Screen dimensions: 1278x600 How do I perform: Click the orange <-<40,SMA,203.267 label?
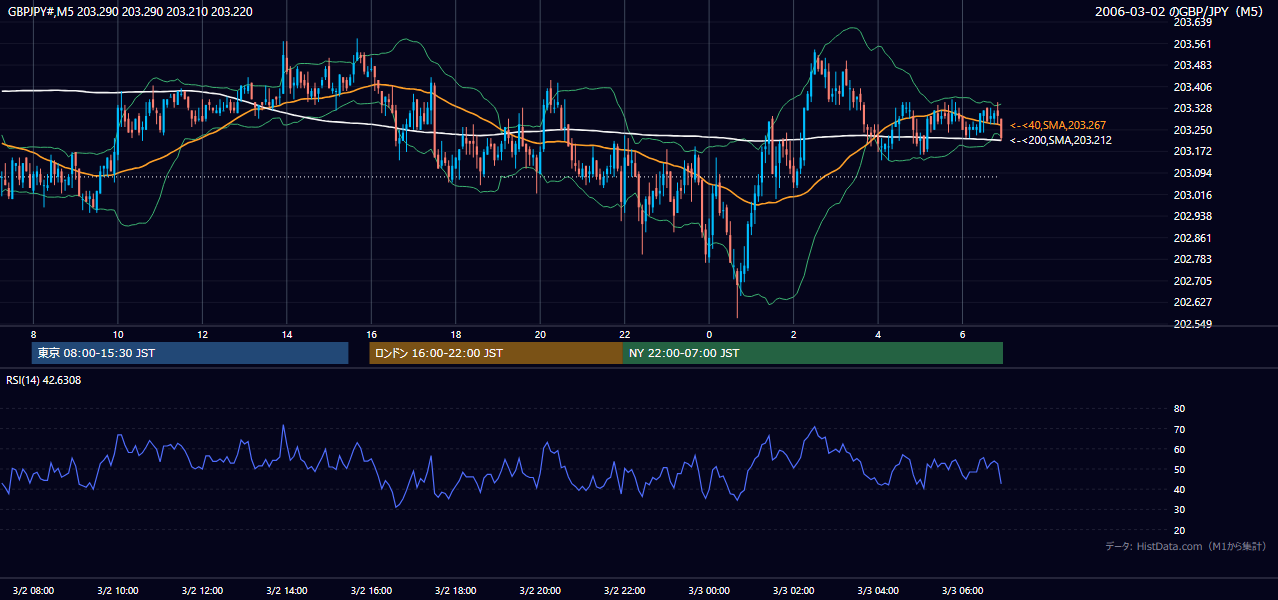tap(1060, 125)
